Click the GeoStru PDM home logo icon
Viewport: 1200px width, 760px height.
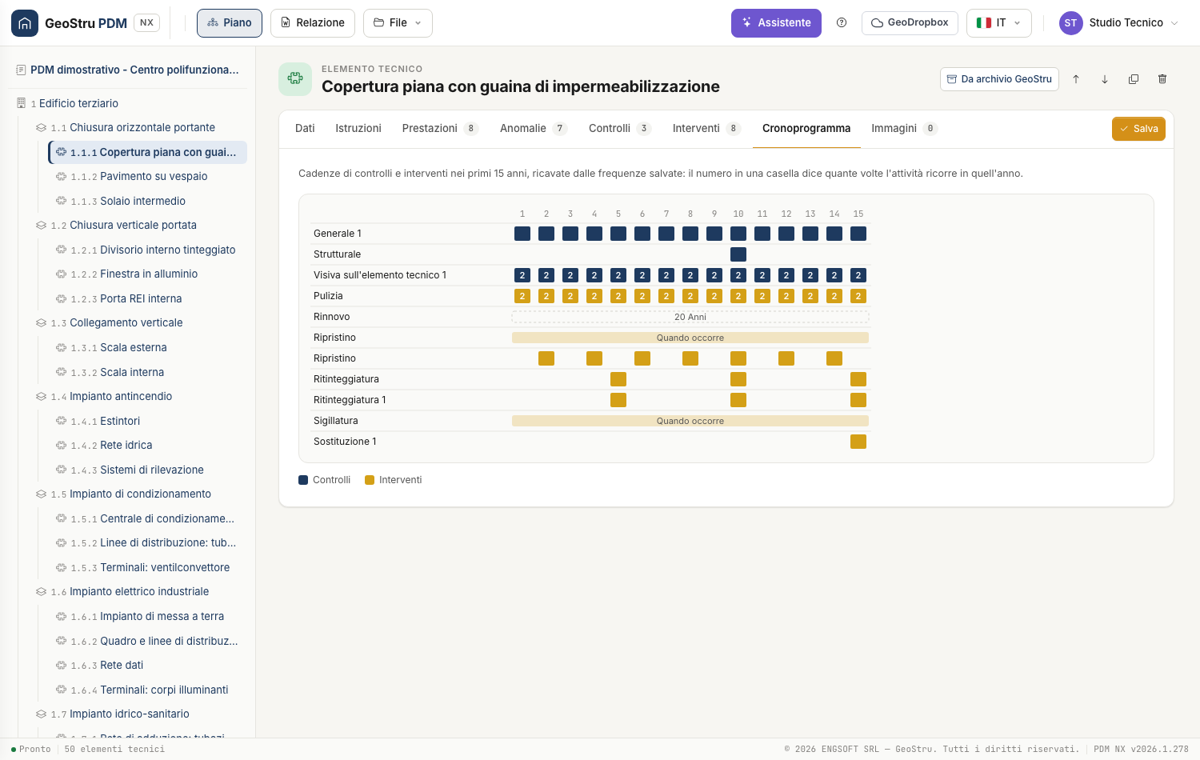[24, 23]
